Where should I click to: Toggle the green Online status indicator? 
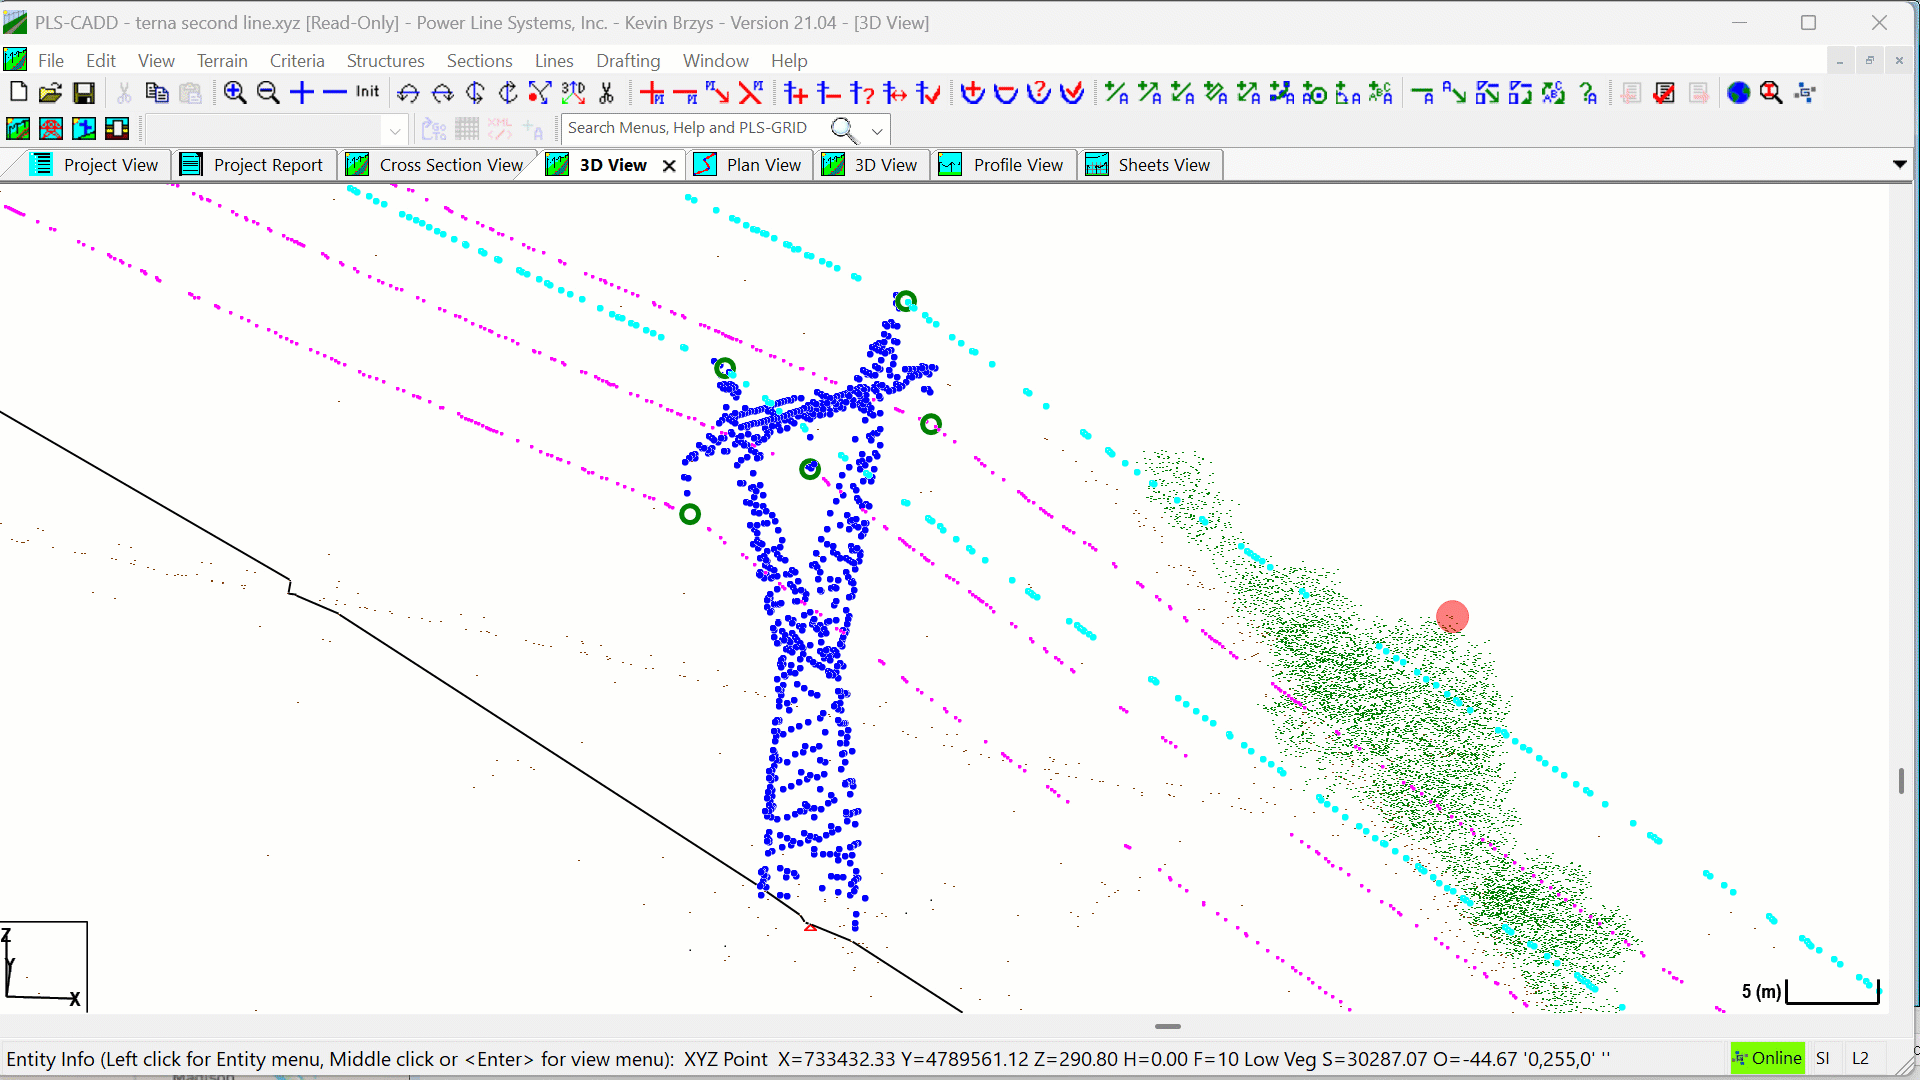(x=1767, y=1058)
